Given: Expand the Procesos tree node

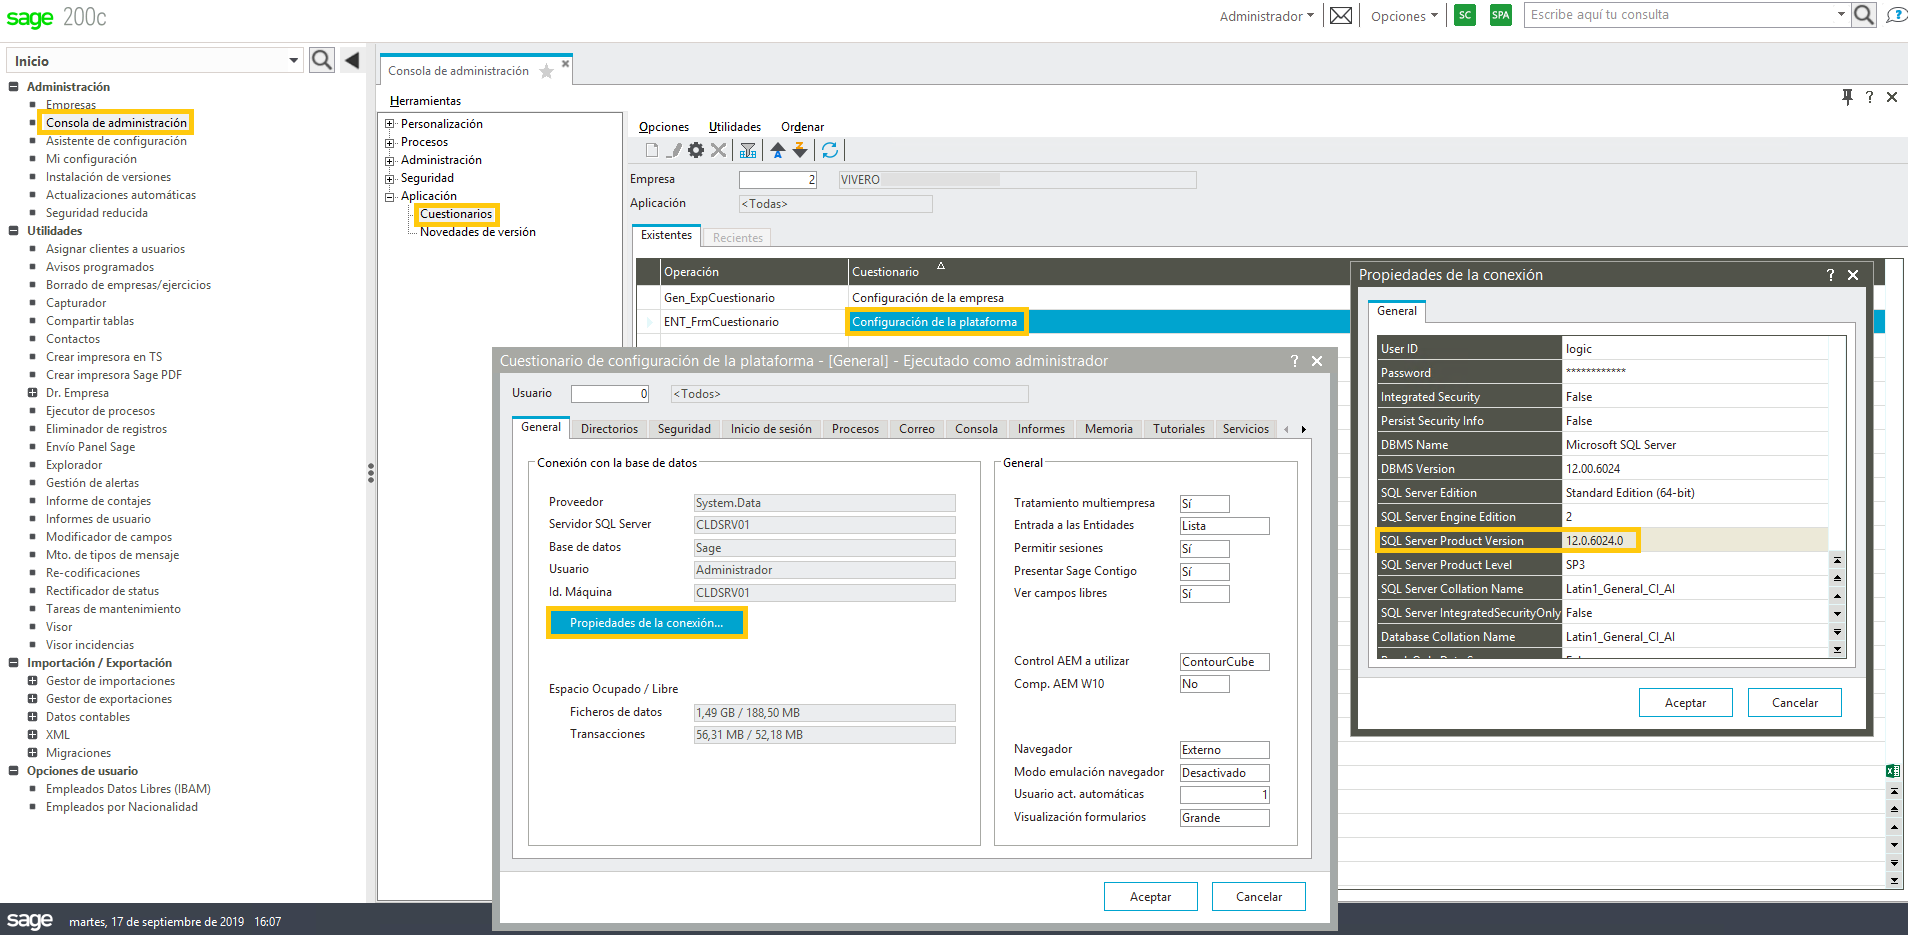Looking at the screenshot, I should click(x=390, y=142).
